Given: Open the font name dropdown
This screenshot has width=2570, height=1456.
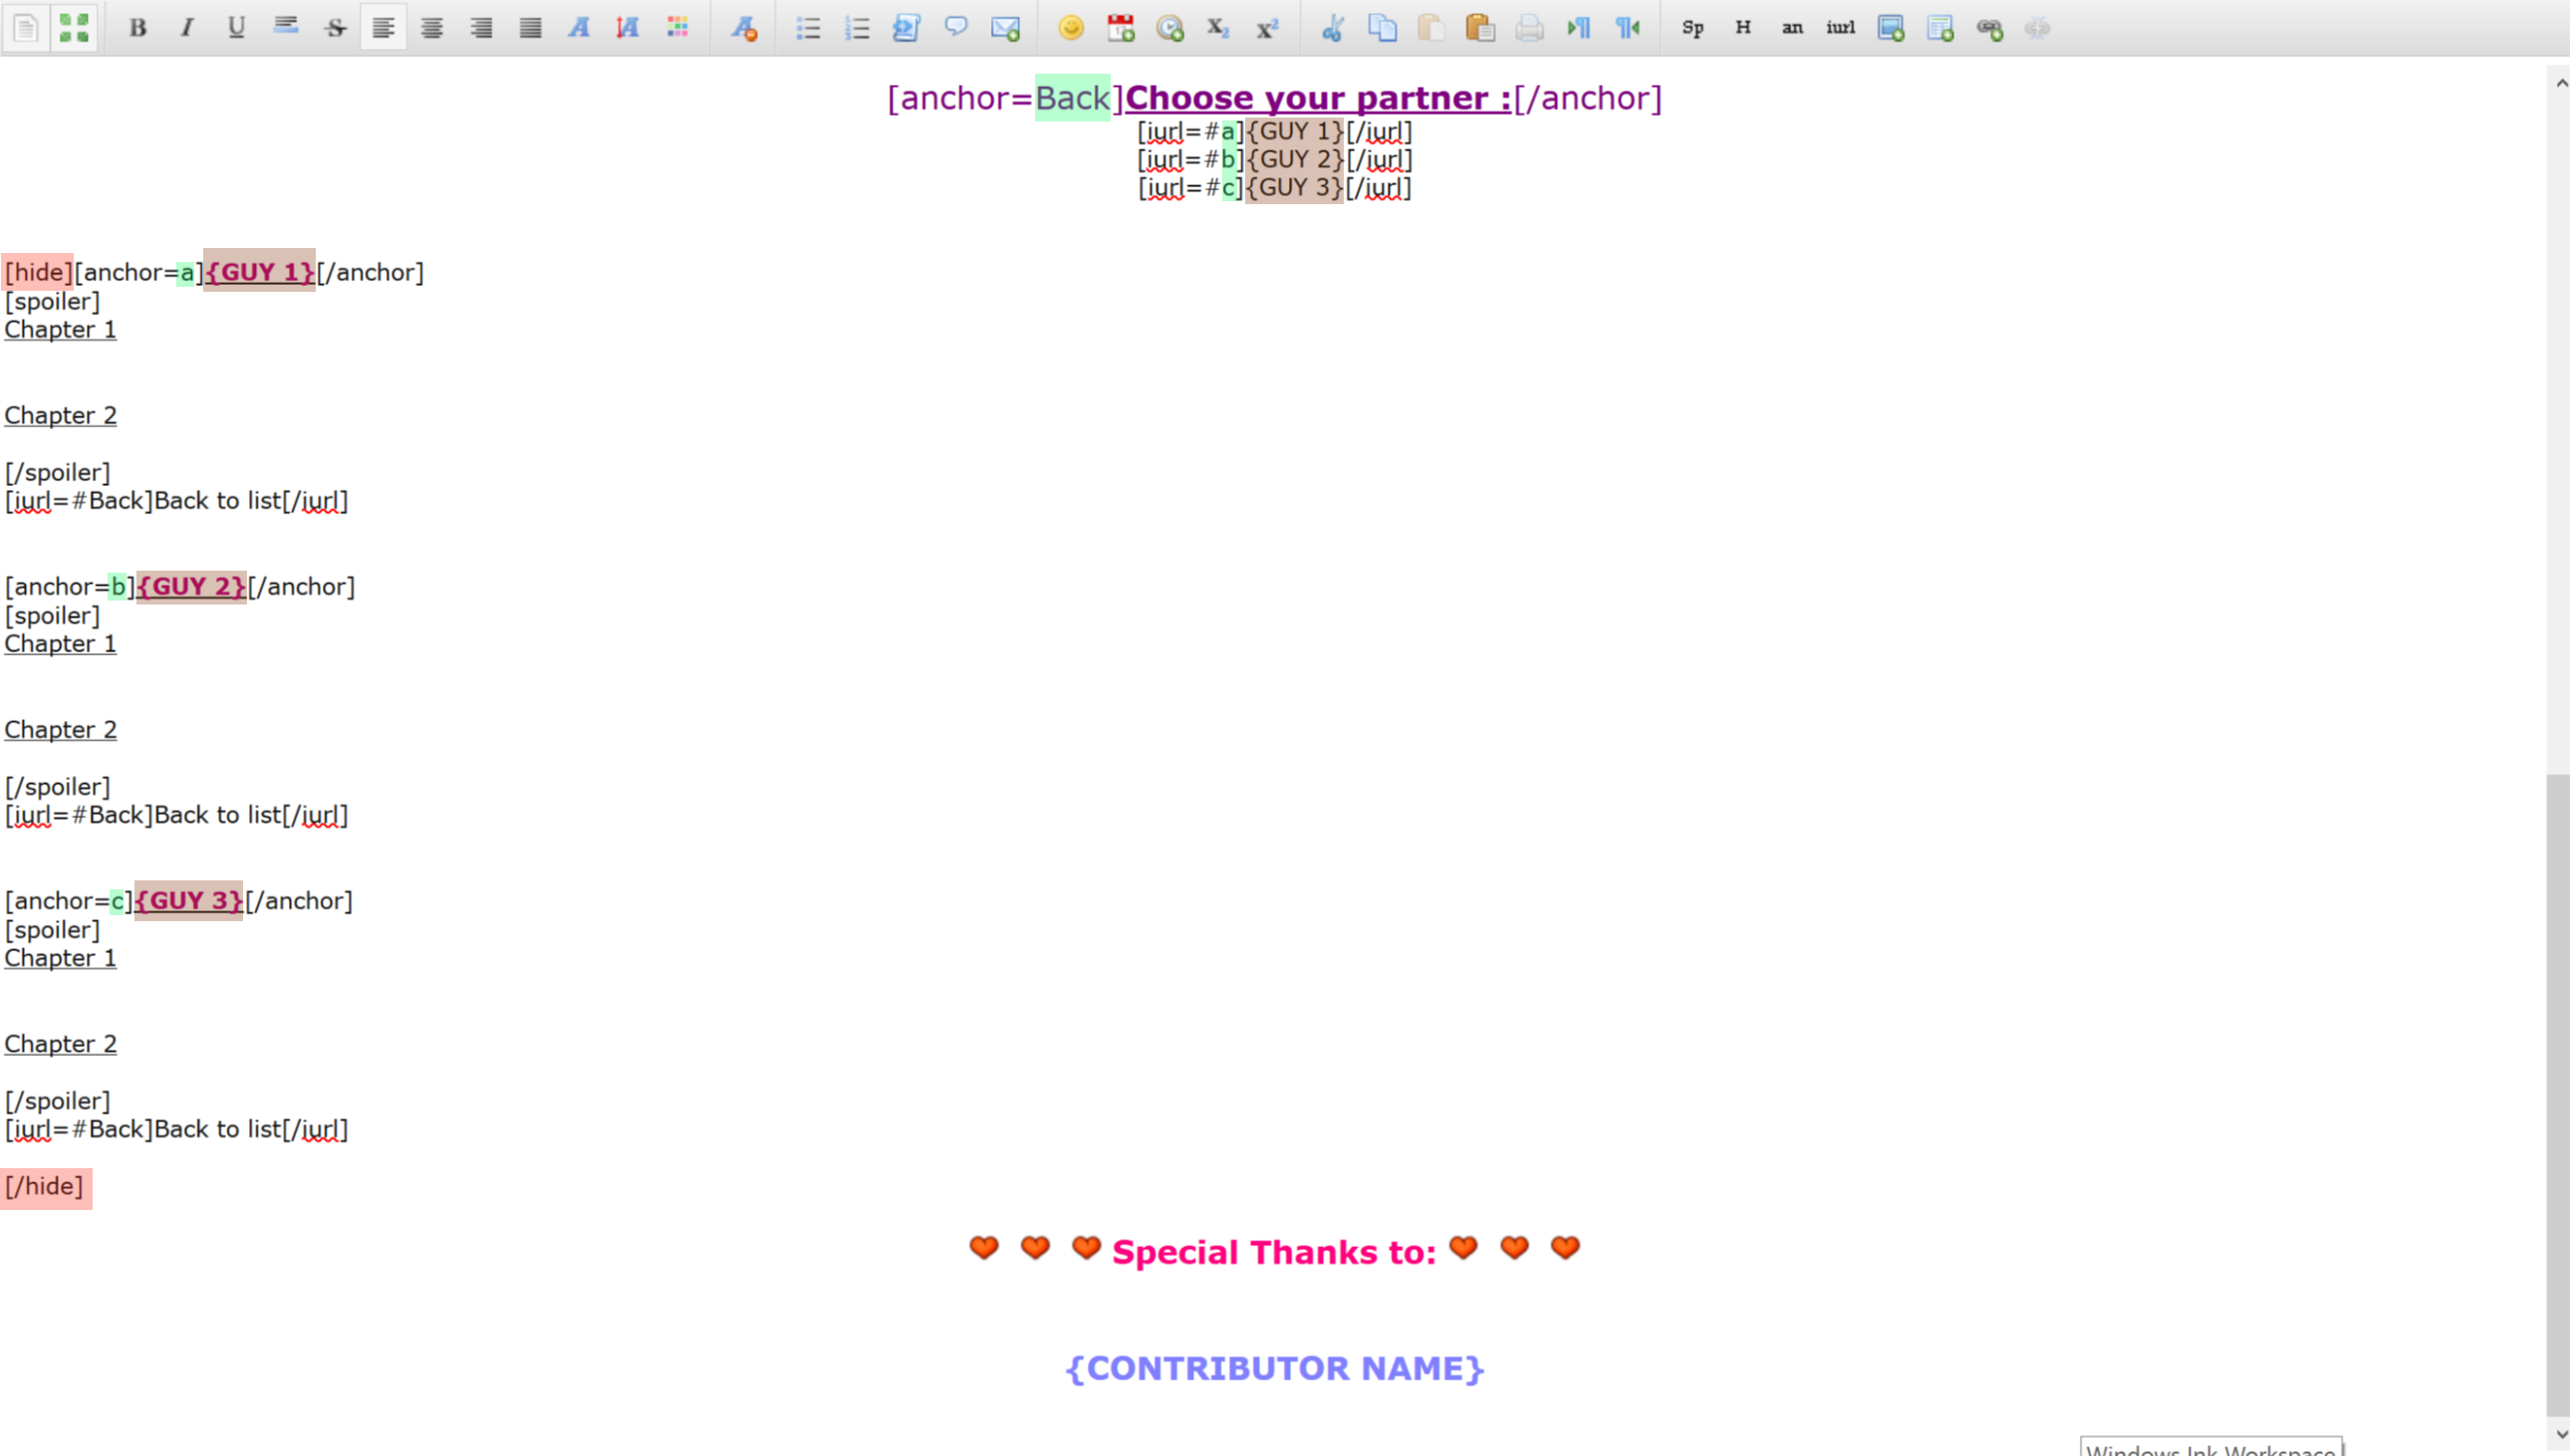Looking at the screenshot, I should click(x=579, y=28).
